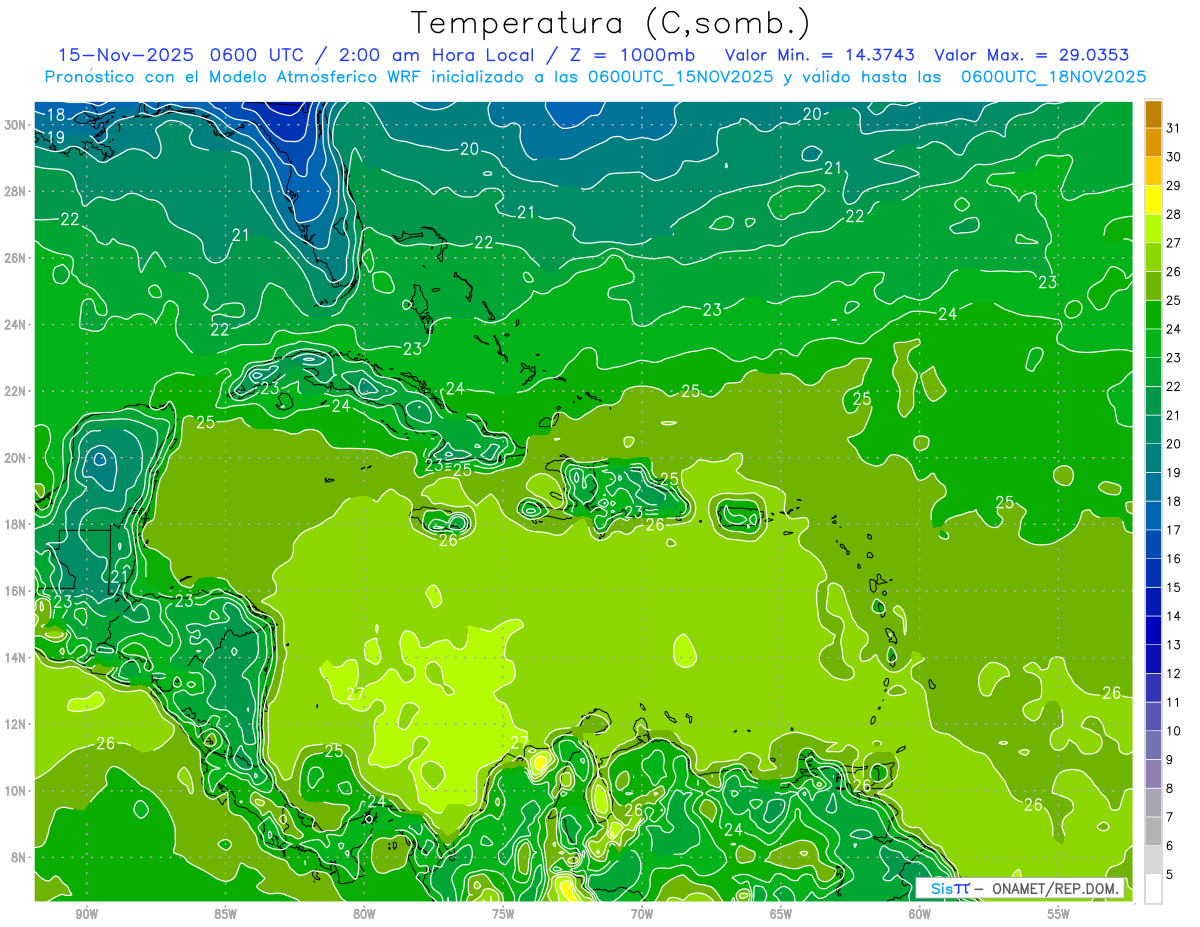Click the 65W longitude axis label
Image resolution: width=1200 pixels, height=927 pixels.
click(x=781, y=914)
